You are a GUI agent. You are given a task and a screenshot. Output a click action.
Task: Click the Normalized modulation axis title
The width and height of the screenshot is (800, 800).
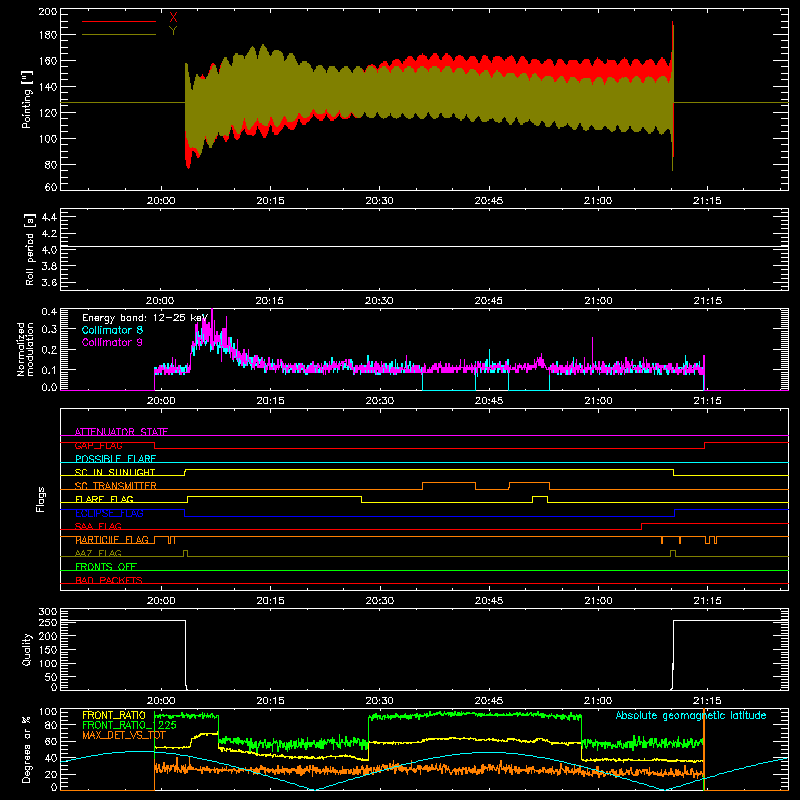(x=26, y=349)
